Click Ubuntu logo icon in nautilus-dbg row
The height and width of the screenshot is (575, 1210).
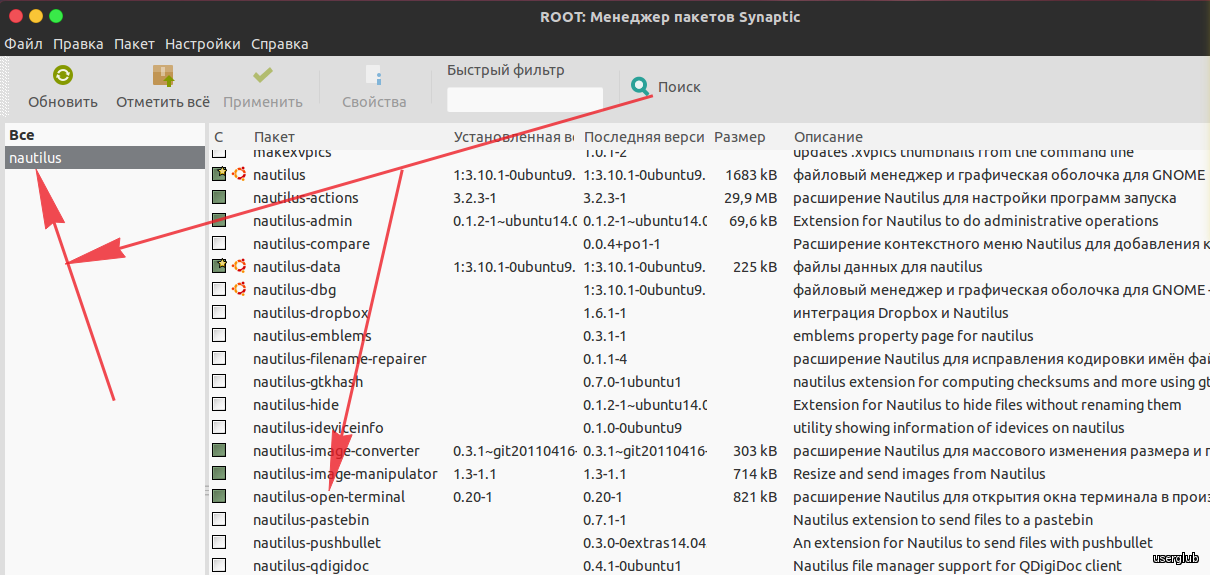240,289
